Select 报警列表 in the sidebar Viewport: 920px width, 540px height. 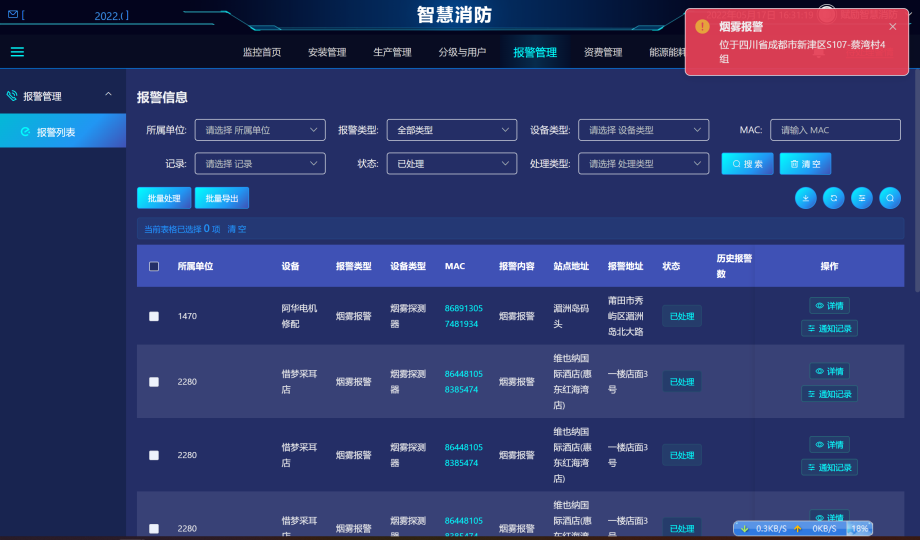click(63, 132)
